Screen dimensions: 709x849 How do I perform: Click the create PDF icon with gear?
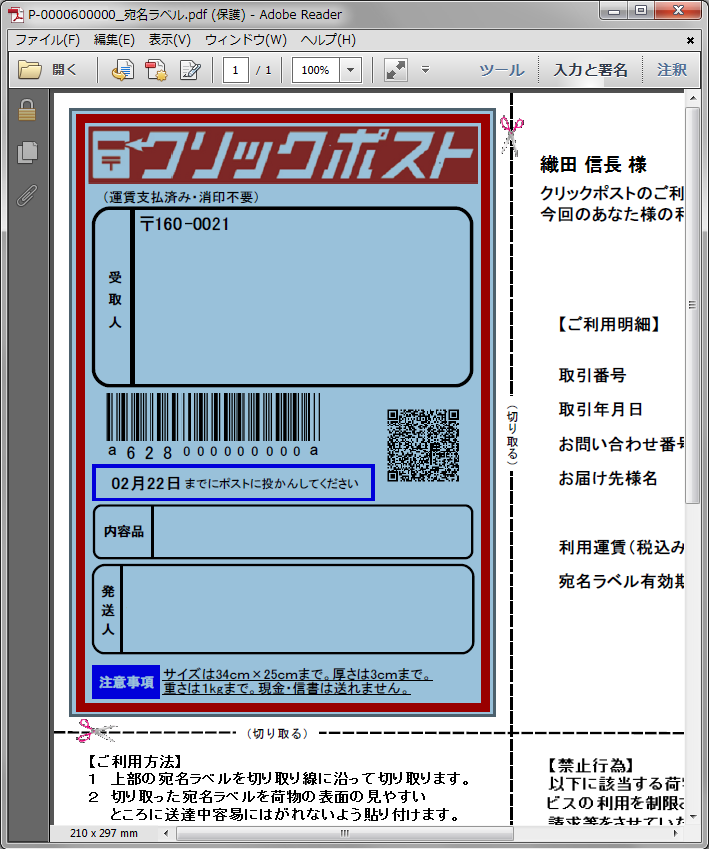(x=157, y=70)
